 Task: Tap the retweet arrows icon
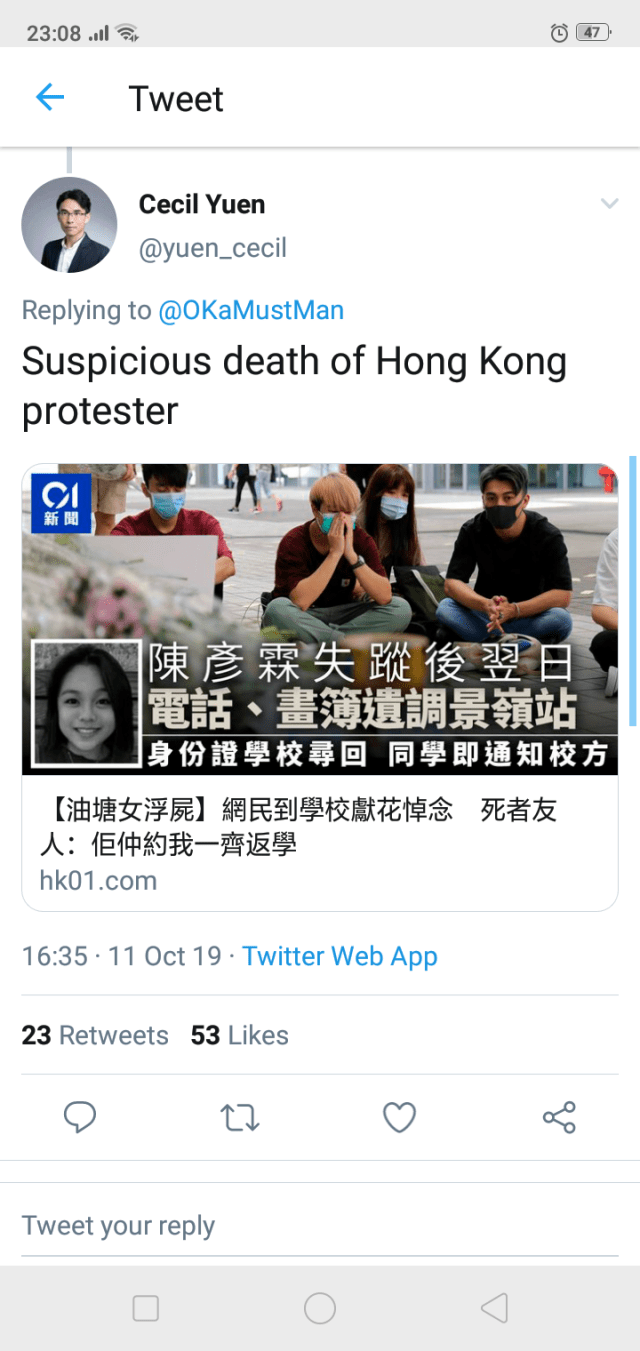[240, 1117]
